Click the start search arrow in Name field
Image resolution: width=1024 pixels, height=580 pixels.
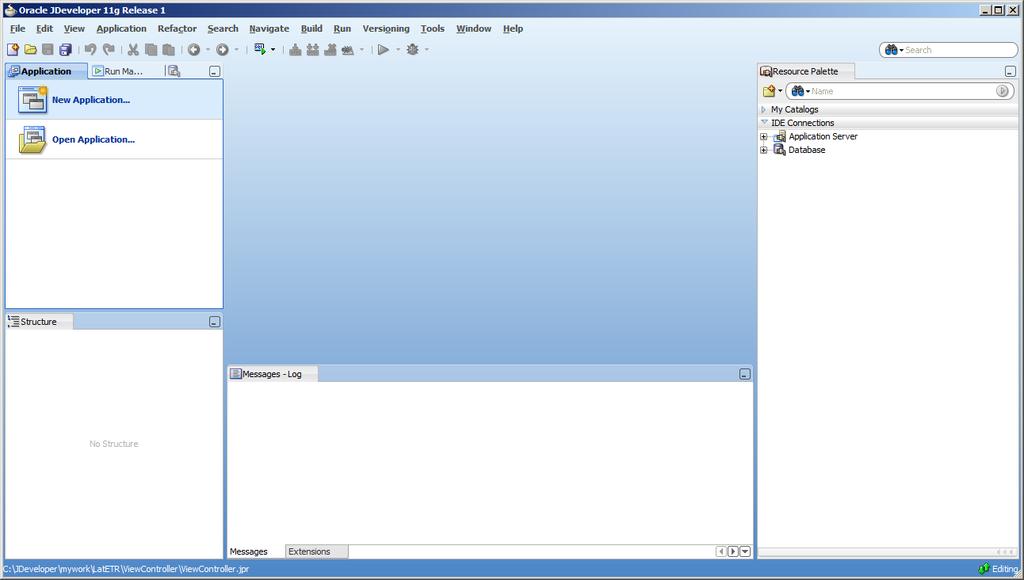tap(1002, 91)
